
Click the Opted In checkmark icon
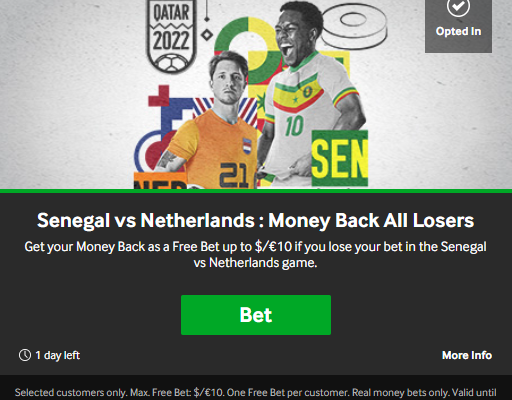pos(458,7)
